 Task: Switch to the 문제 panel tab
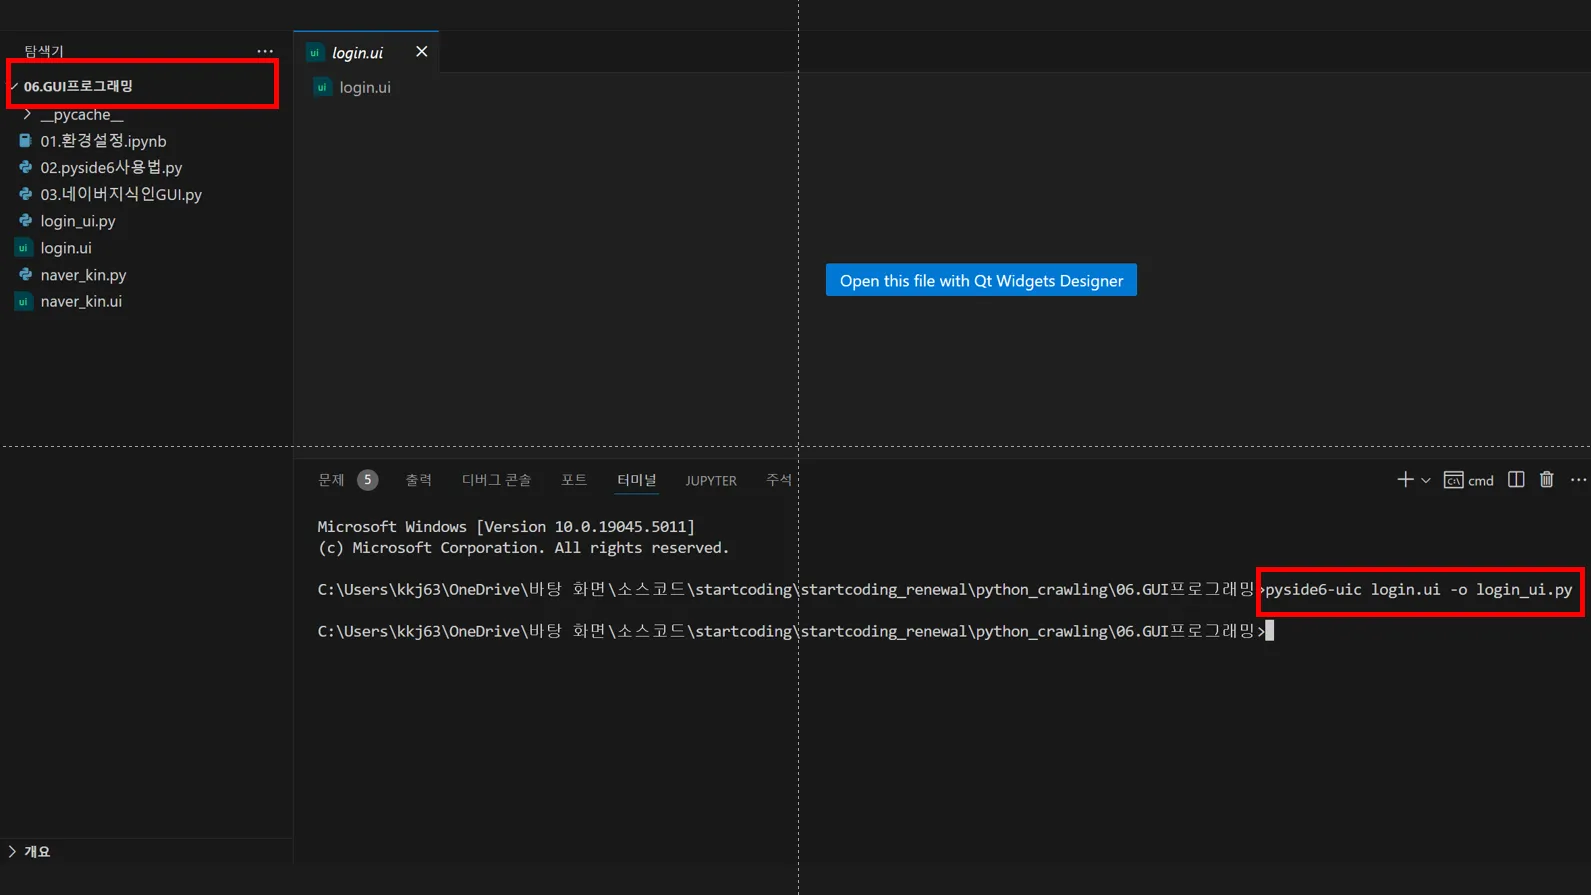pyautogui.click(x=331, y=480)
